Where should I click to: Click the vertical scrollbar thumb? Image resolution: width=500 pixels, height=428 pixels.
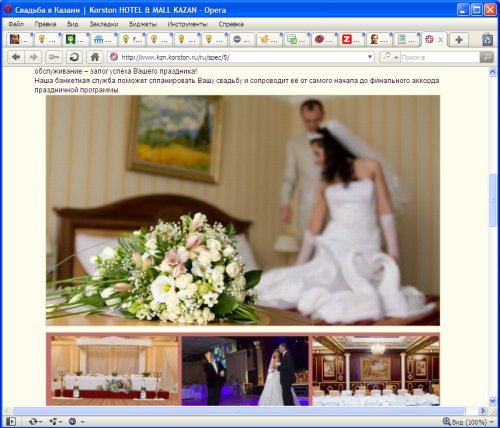[x=492, y=200]
